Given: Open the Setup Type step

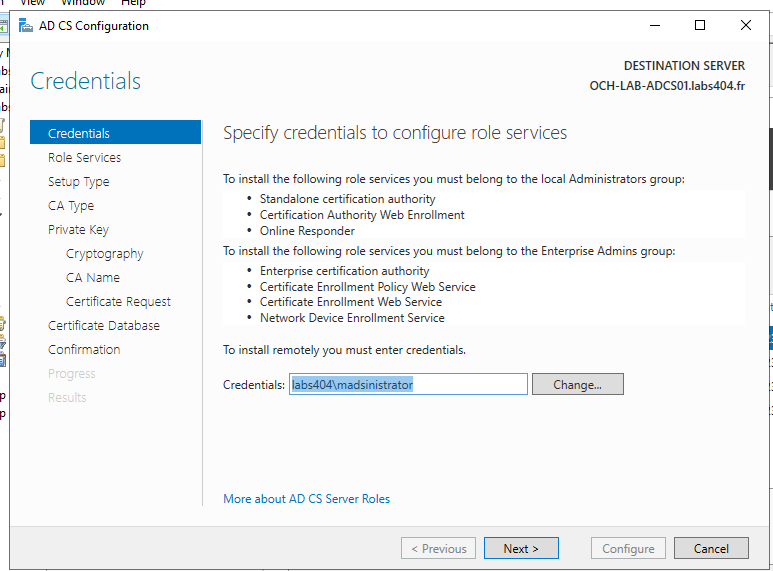Looking at the screenshot, I should 78,181.
